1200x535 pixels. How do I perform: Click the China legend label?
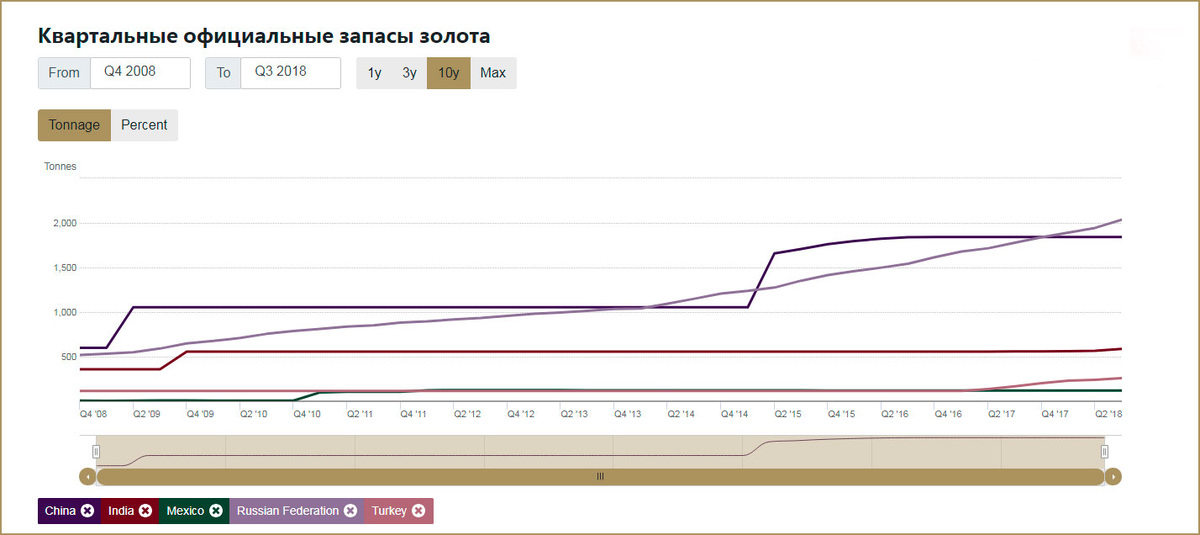click(x=60, y=511)
